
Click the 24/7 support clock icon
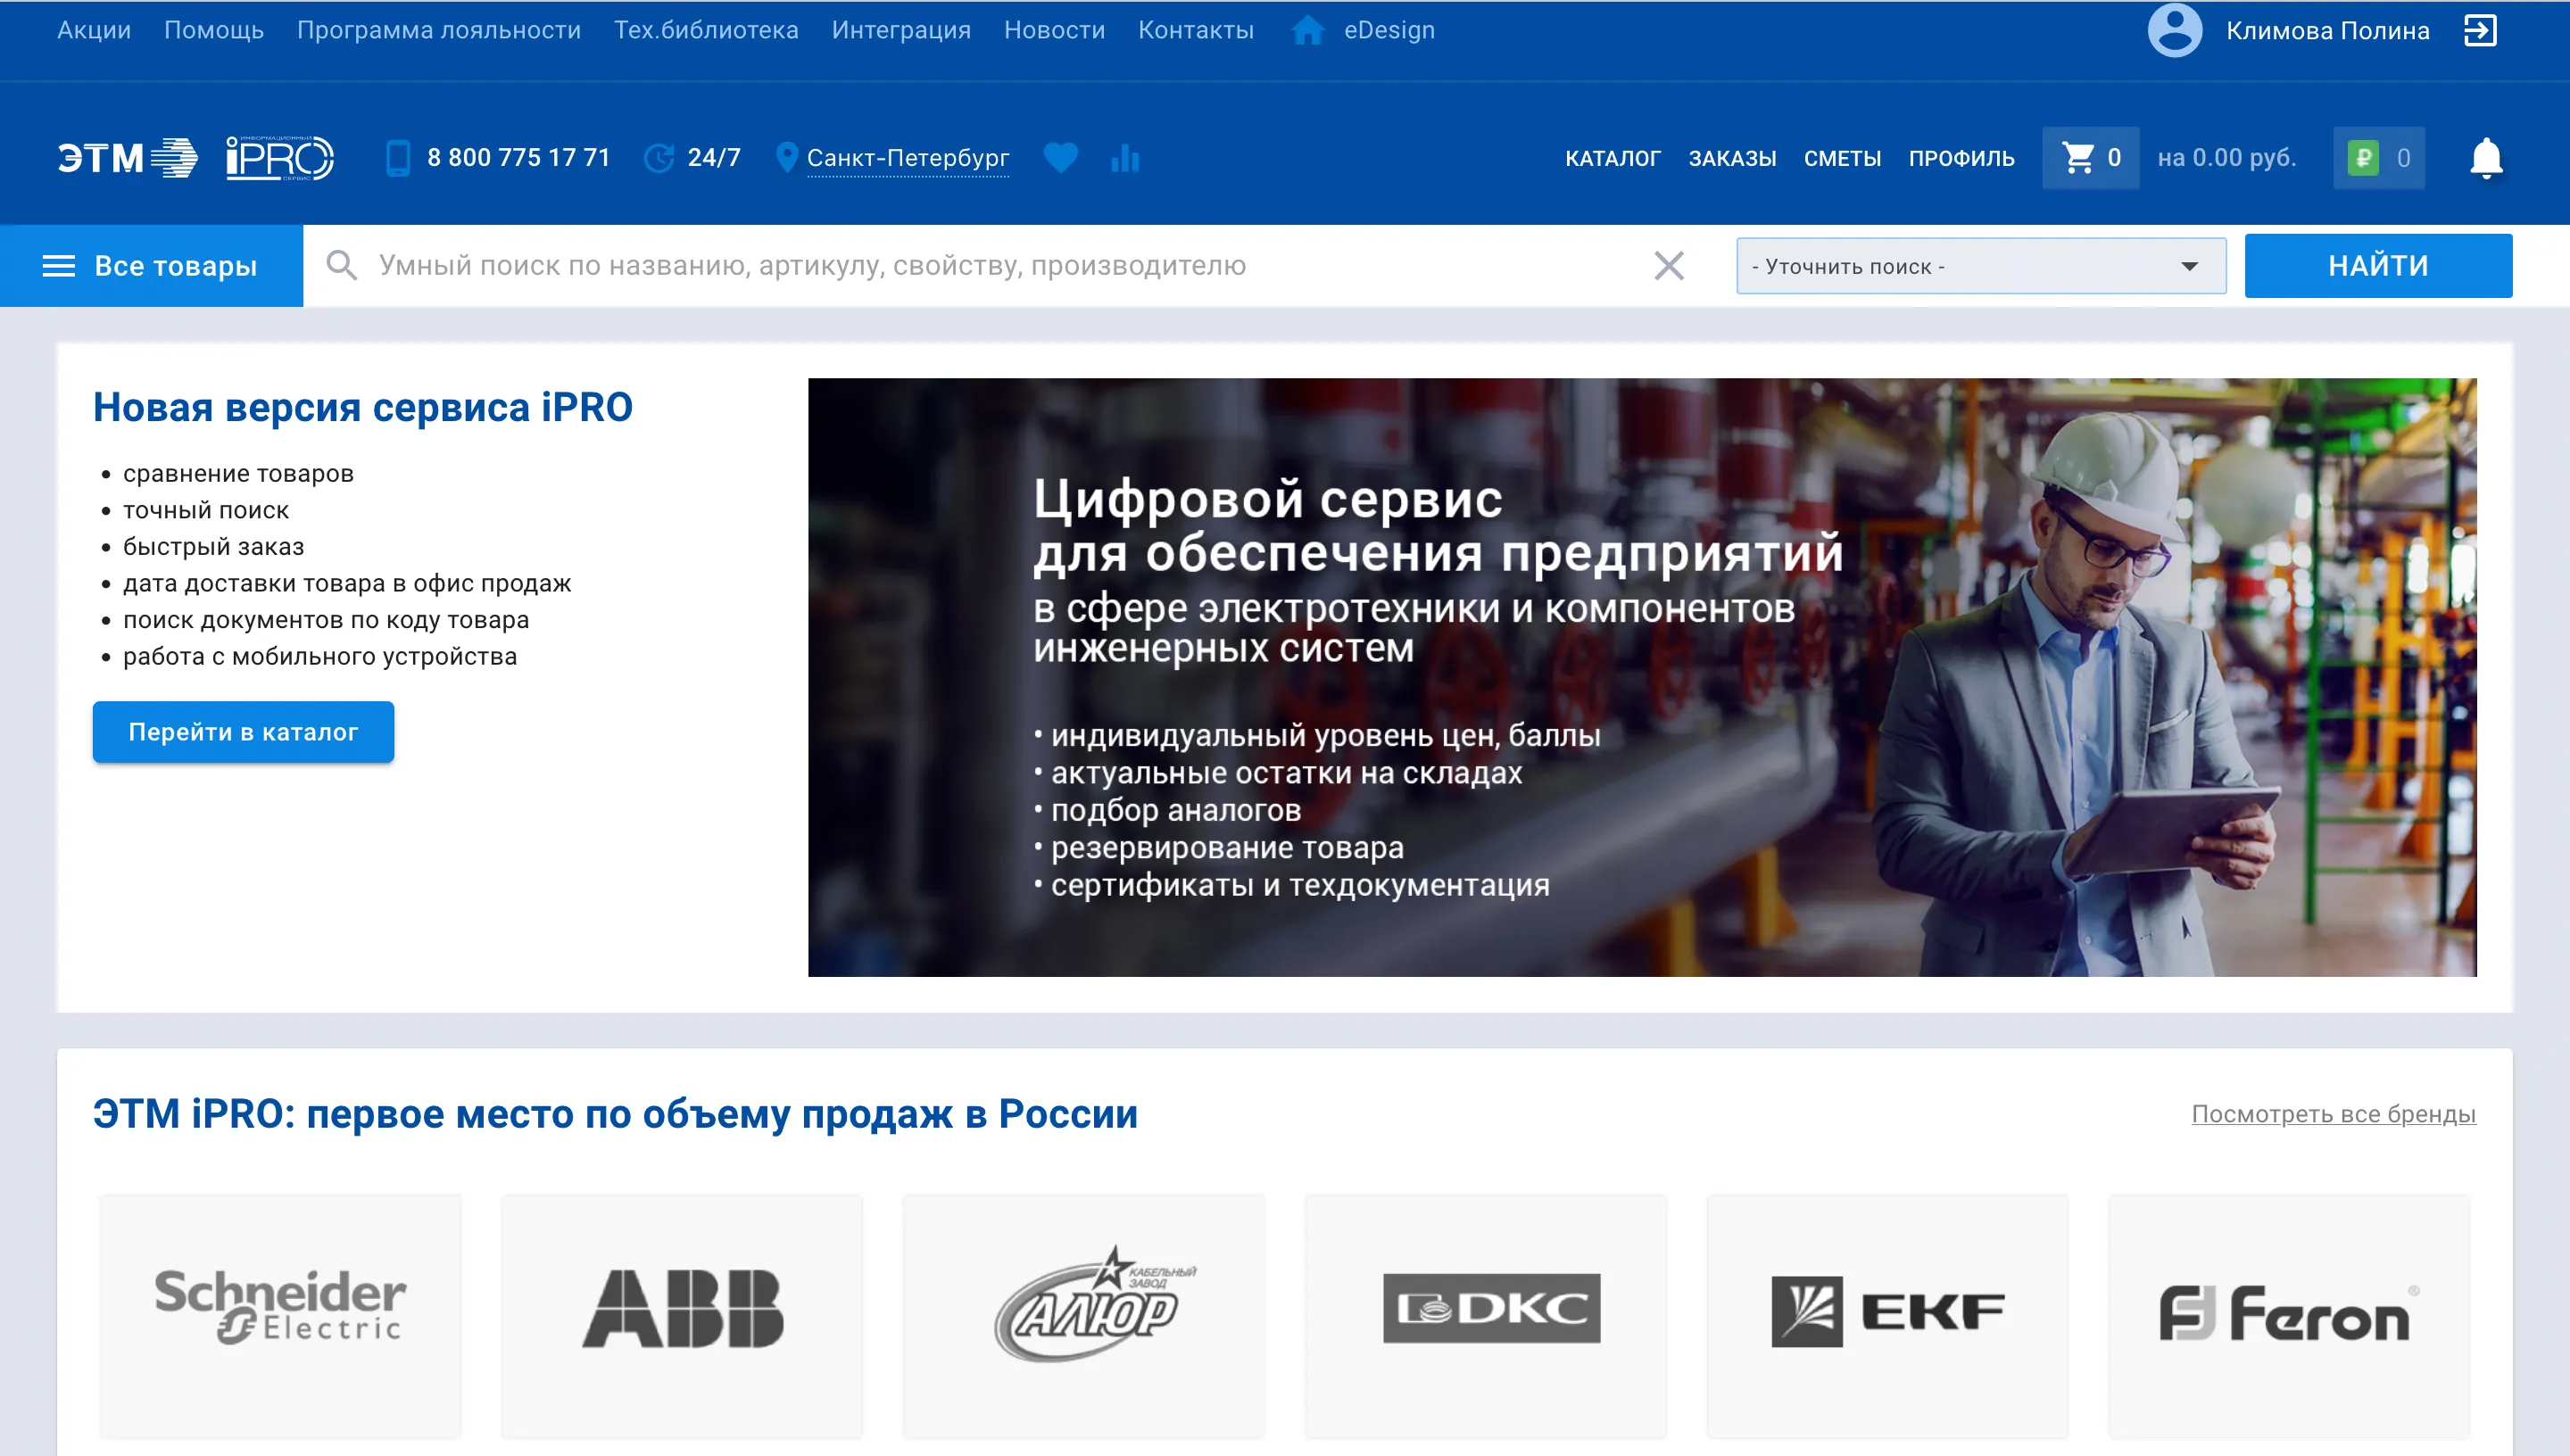tap(660, 157)
